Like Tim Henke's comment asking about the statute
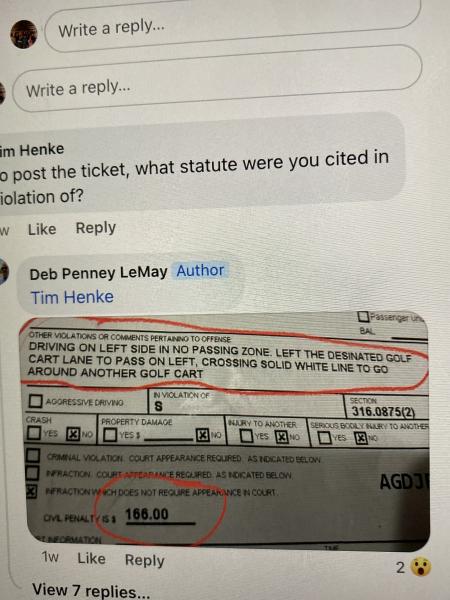The width and height of the screenshot is (450, 600). click(42, 229)
